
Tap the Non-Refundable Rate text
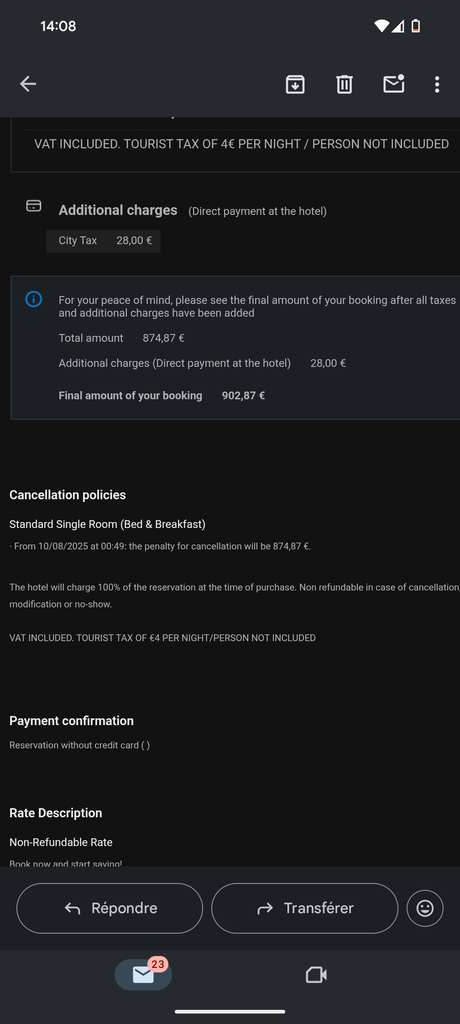(x=61, y=842)
